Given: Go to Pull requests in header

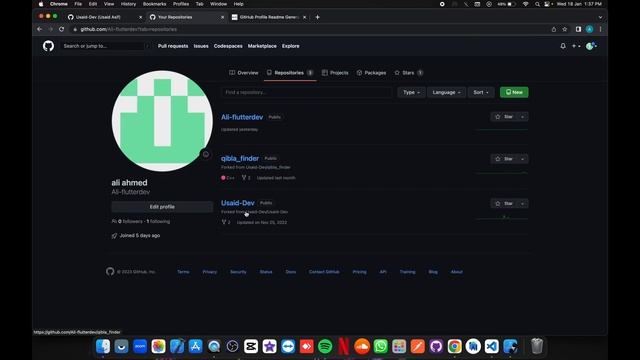Looking at the screenshot, I should coord(173,46).
